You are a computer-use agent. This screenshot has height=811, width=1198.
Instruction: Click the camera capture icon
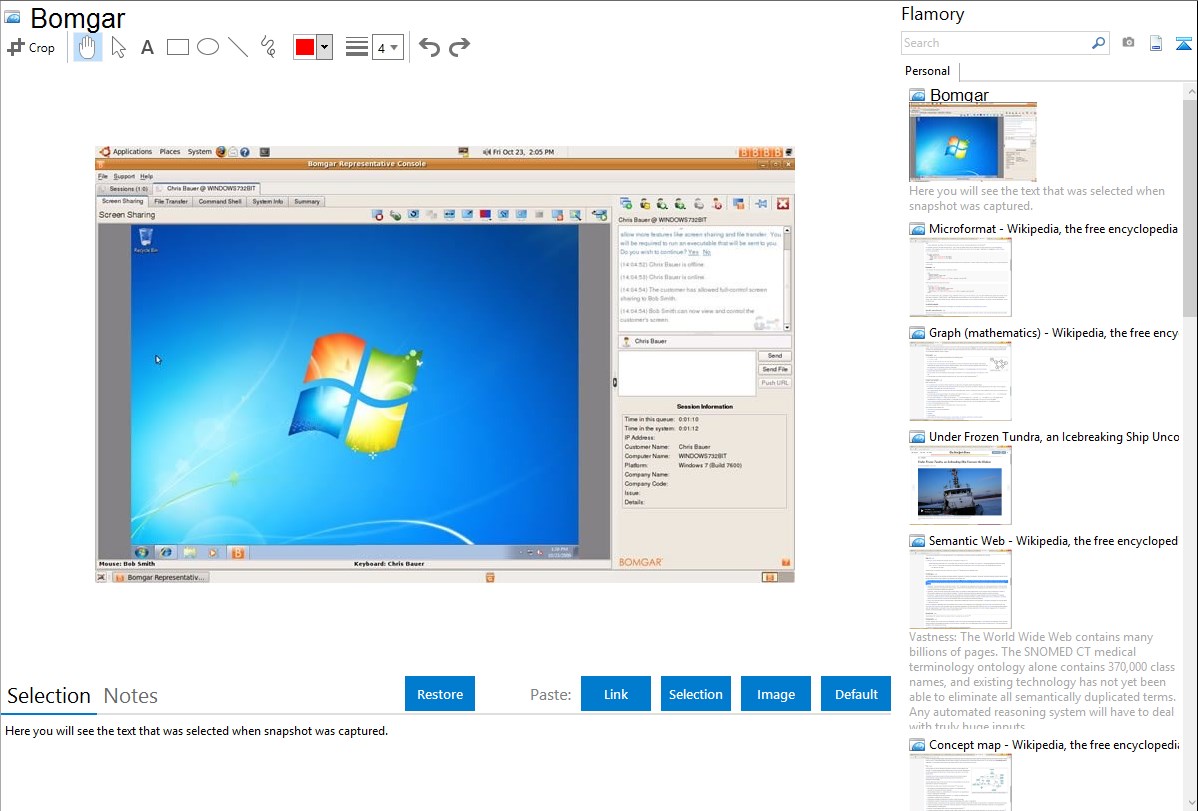pyautogui.click(x=1128, y=43)
